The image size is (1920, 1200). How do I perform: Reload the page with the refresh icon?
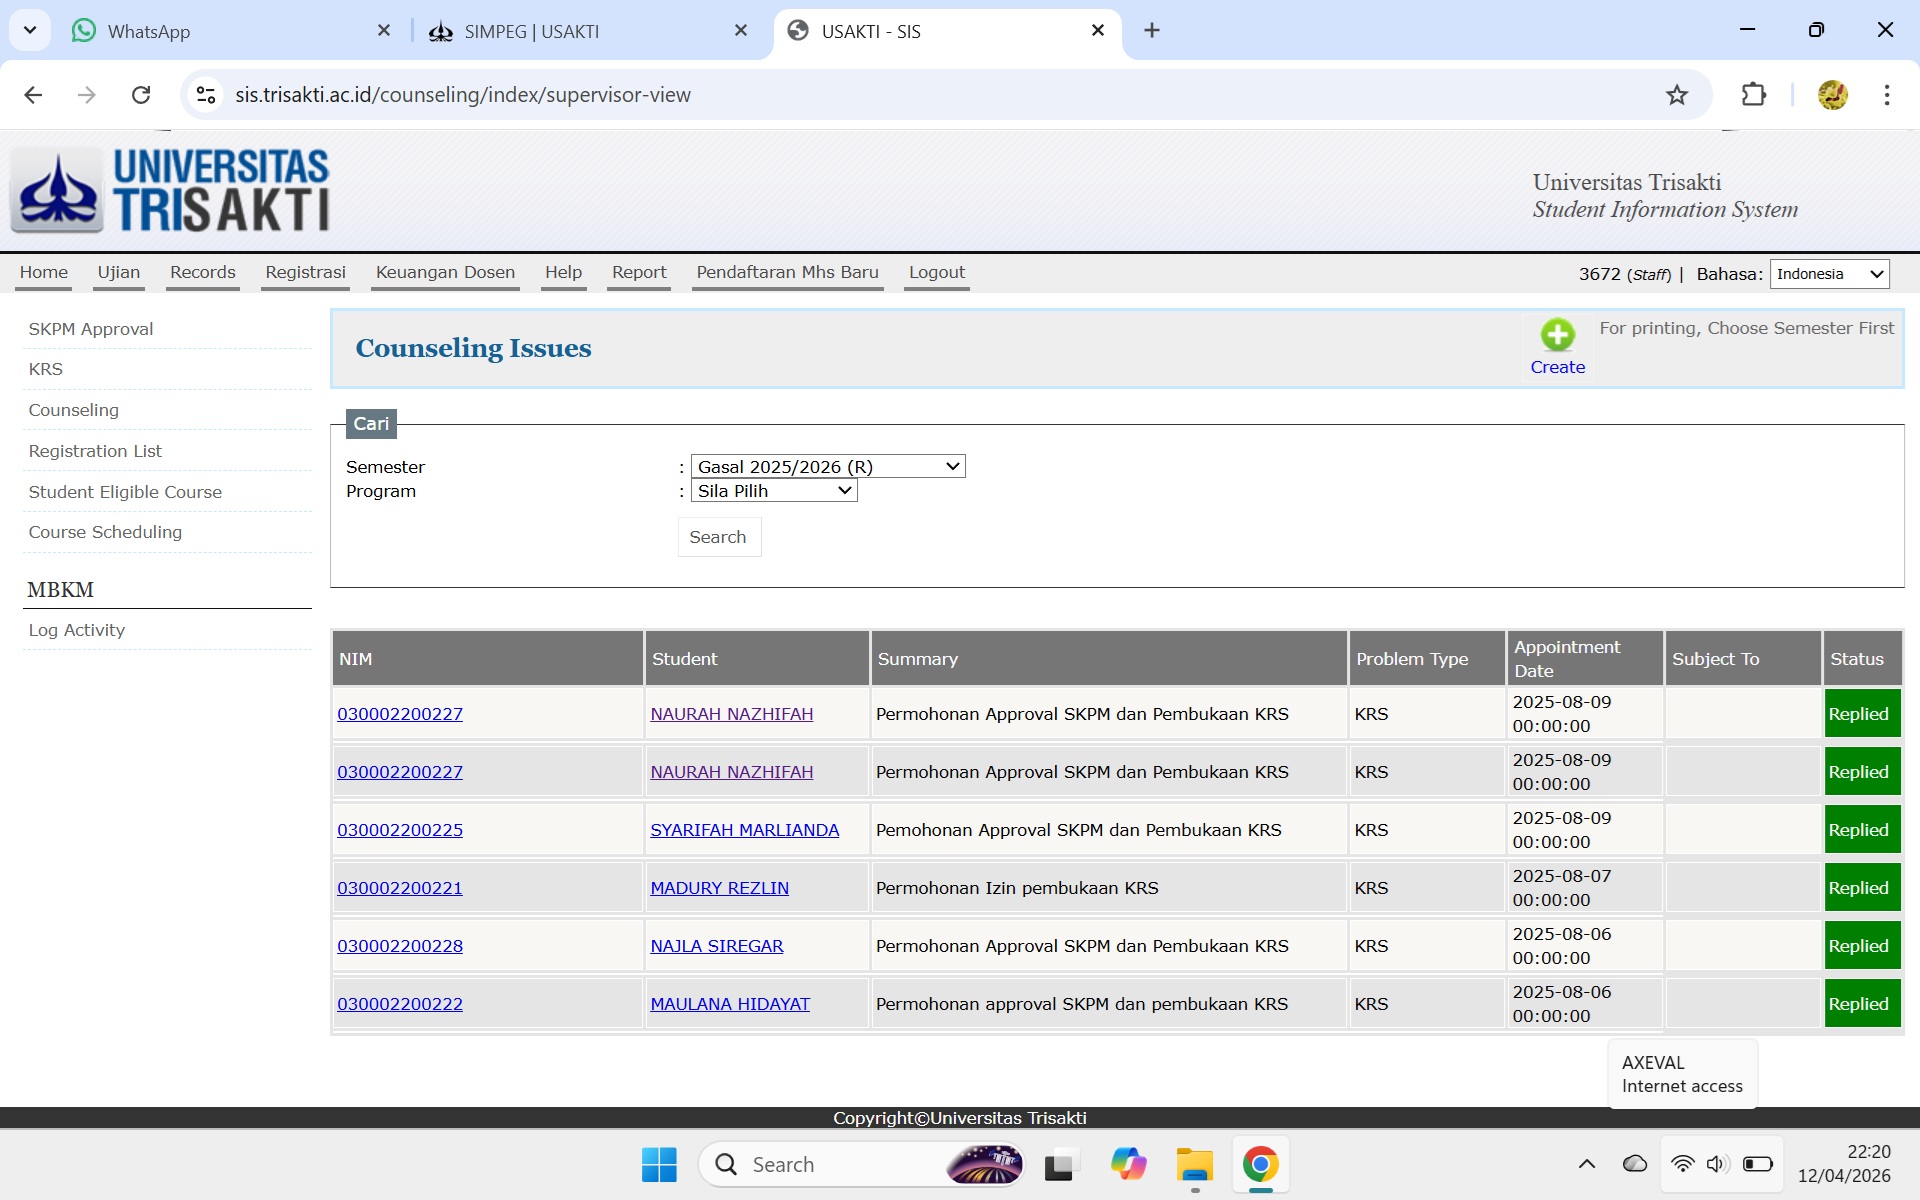tap(141, 95)
